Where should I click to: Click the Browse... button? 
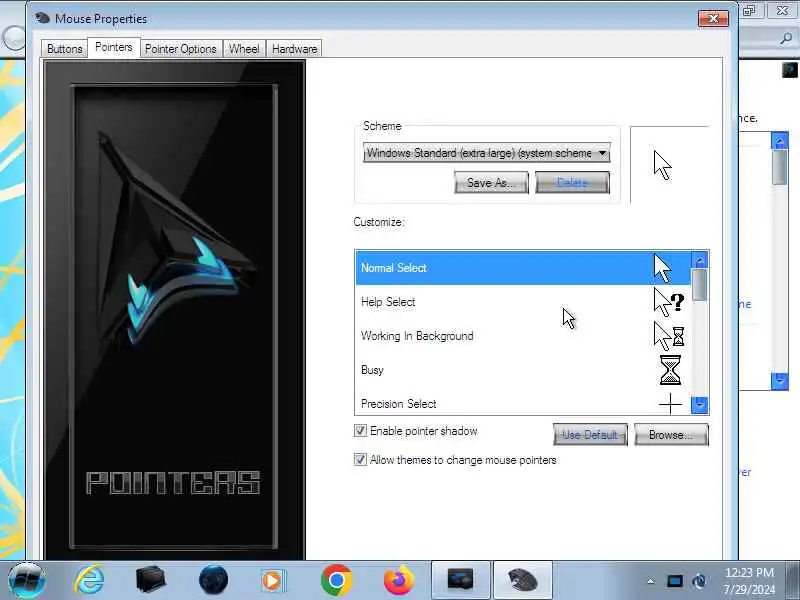tap(671, 435)
